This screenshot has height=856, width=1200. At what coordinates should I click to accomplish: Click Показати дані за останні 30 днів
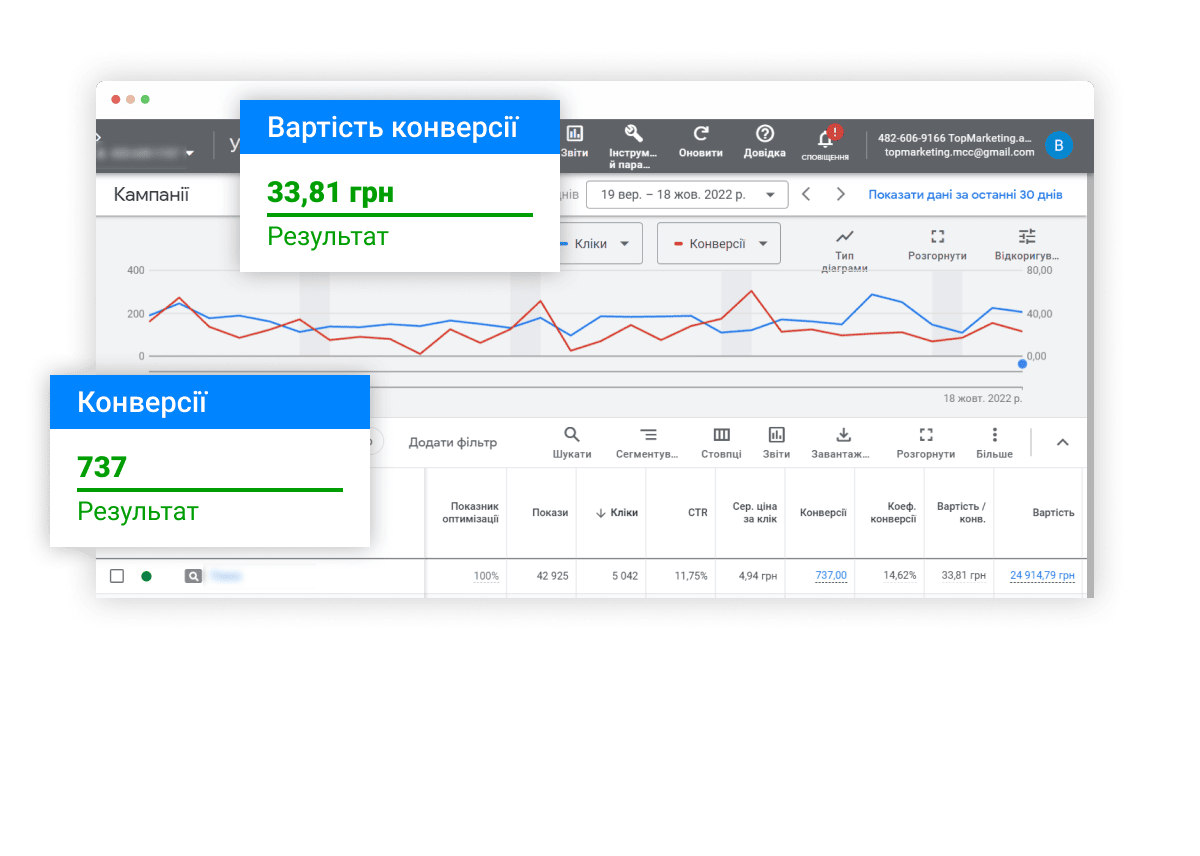coord(965,195)
